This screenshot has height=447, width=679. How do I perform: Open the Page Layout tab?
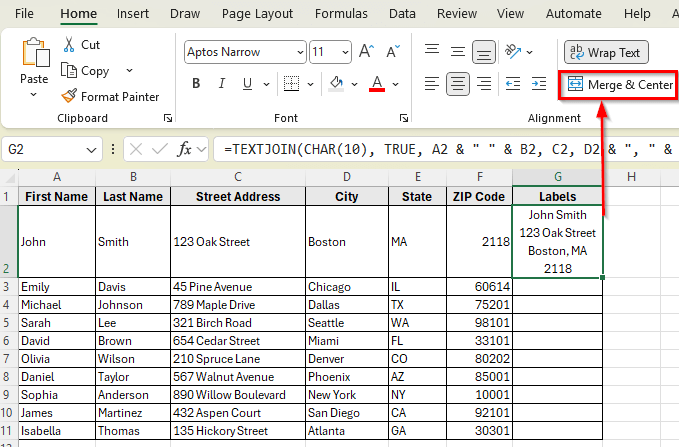(x=257, y=14)
